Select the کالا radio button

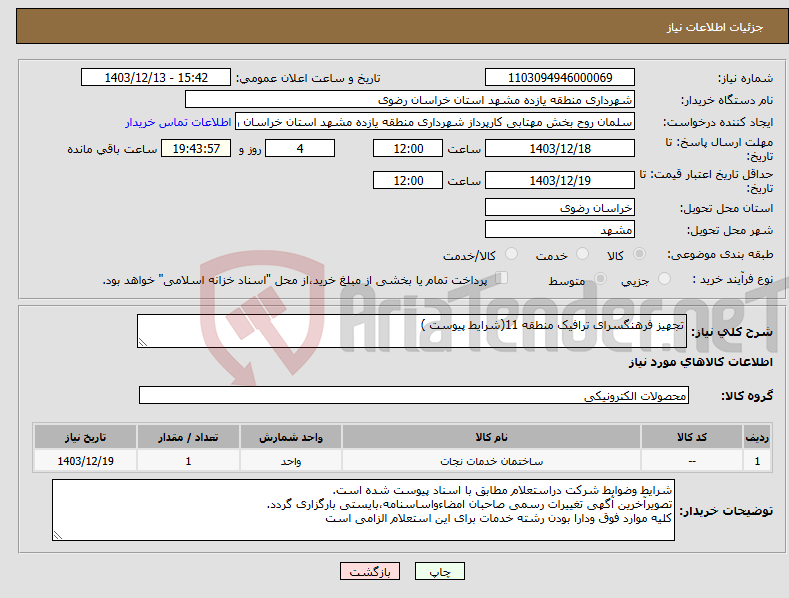pyautogui.click(x=639, y=254)
